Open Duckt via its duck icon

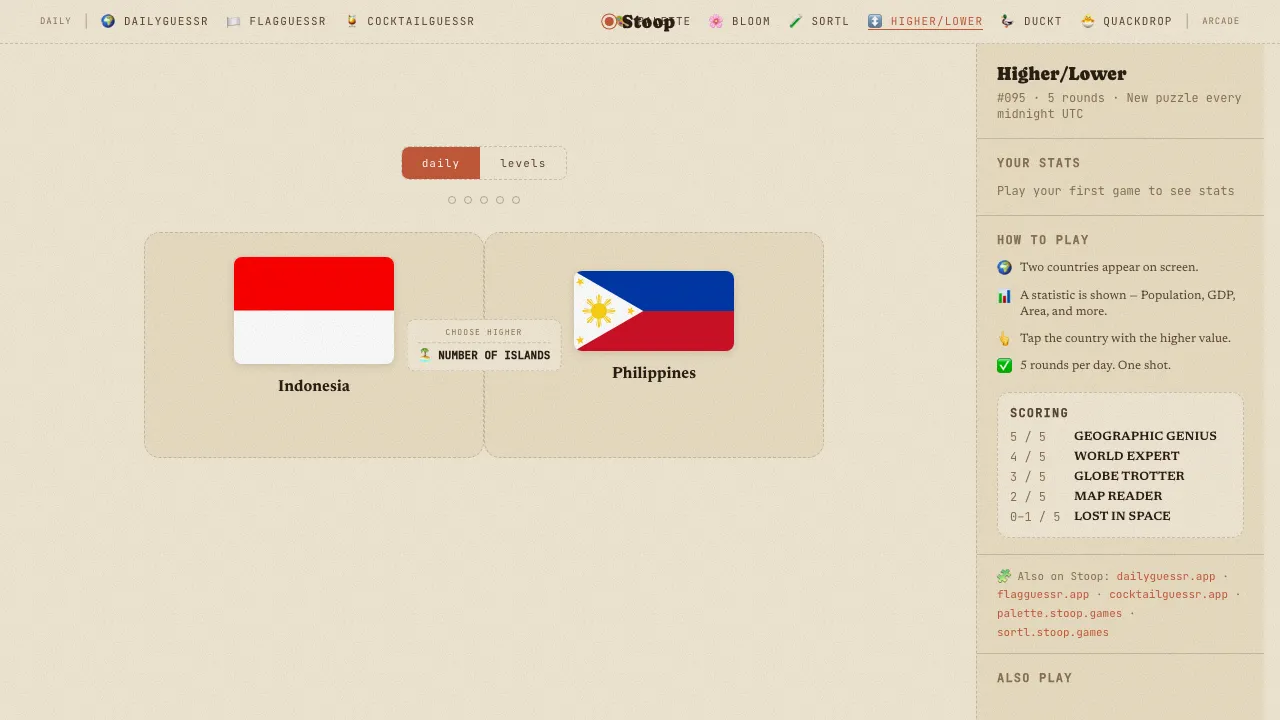coord(1007,21)
